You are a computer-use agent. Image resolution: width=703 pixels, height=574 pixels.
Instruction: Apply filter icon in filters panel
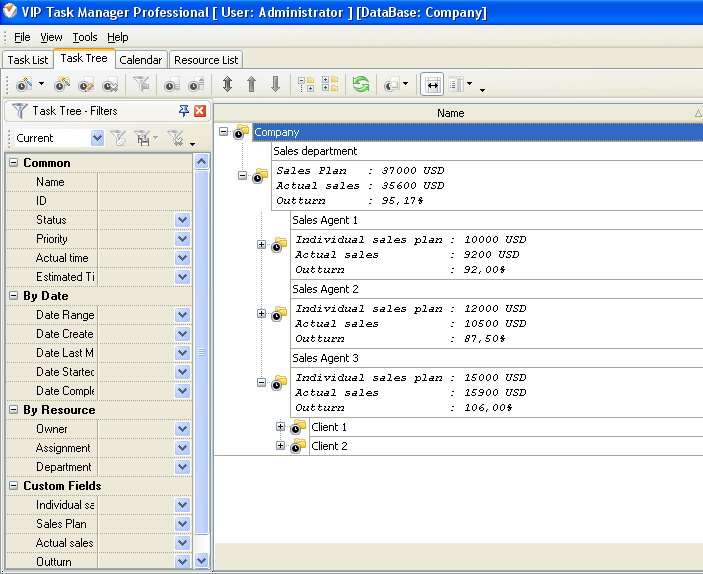(x=118, y=138)
